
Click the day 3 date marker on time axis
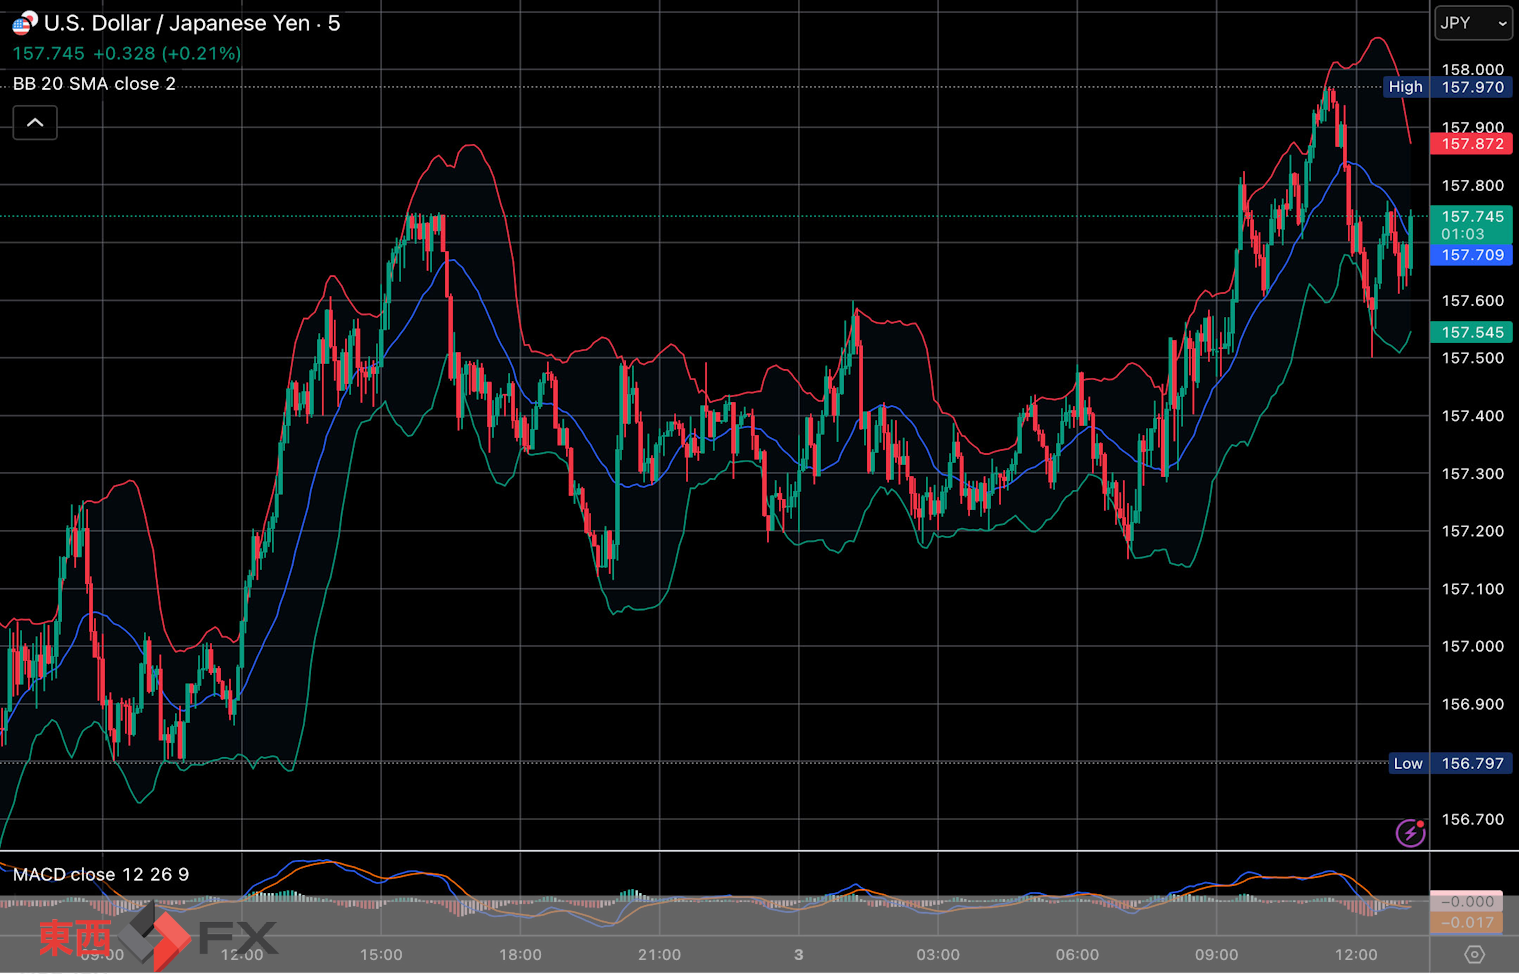[x=798, y=954]
